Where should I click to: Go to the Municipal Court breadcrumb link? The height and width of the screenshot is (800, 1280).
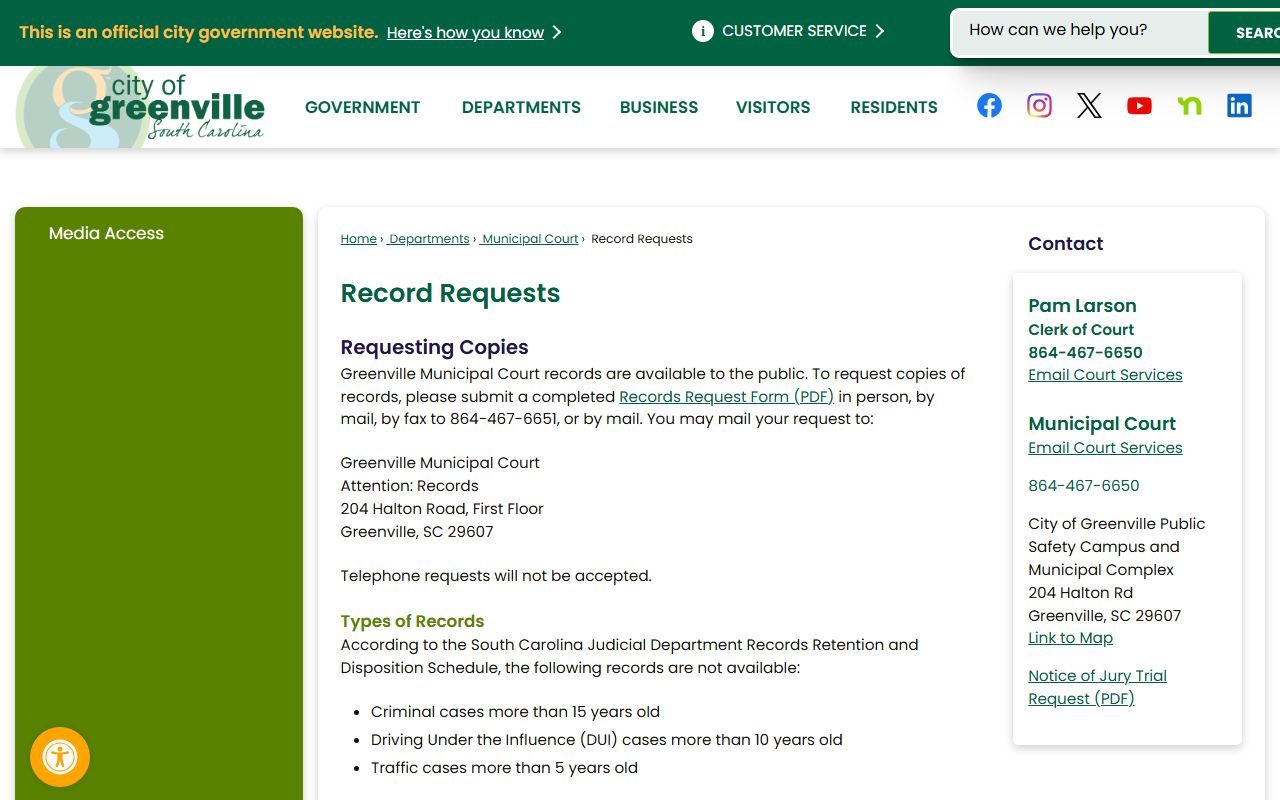(x=530, y=239)
